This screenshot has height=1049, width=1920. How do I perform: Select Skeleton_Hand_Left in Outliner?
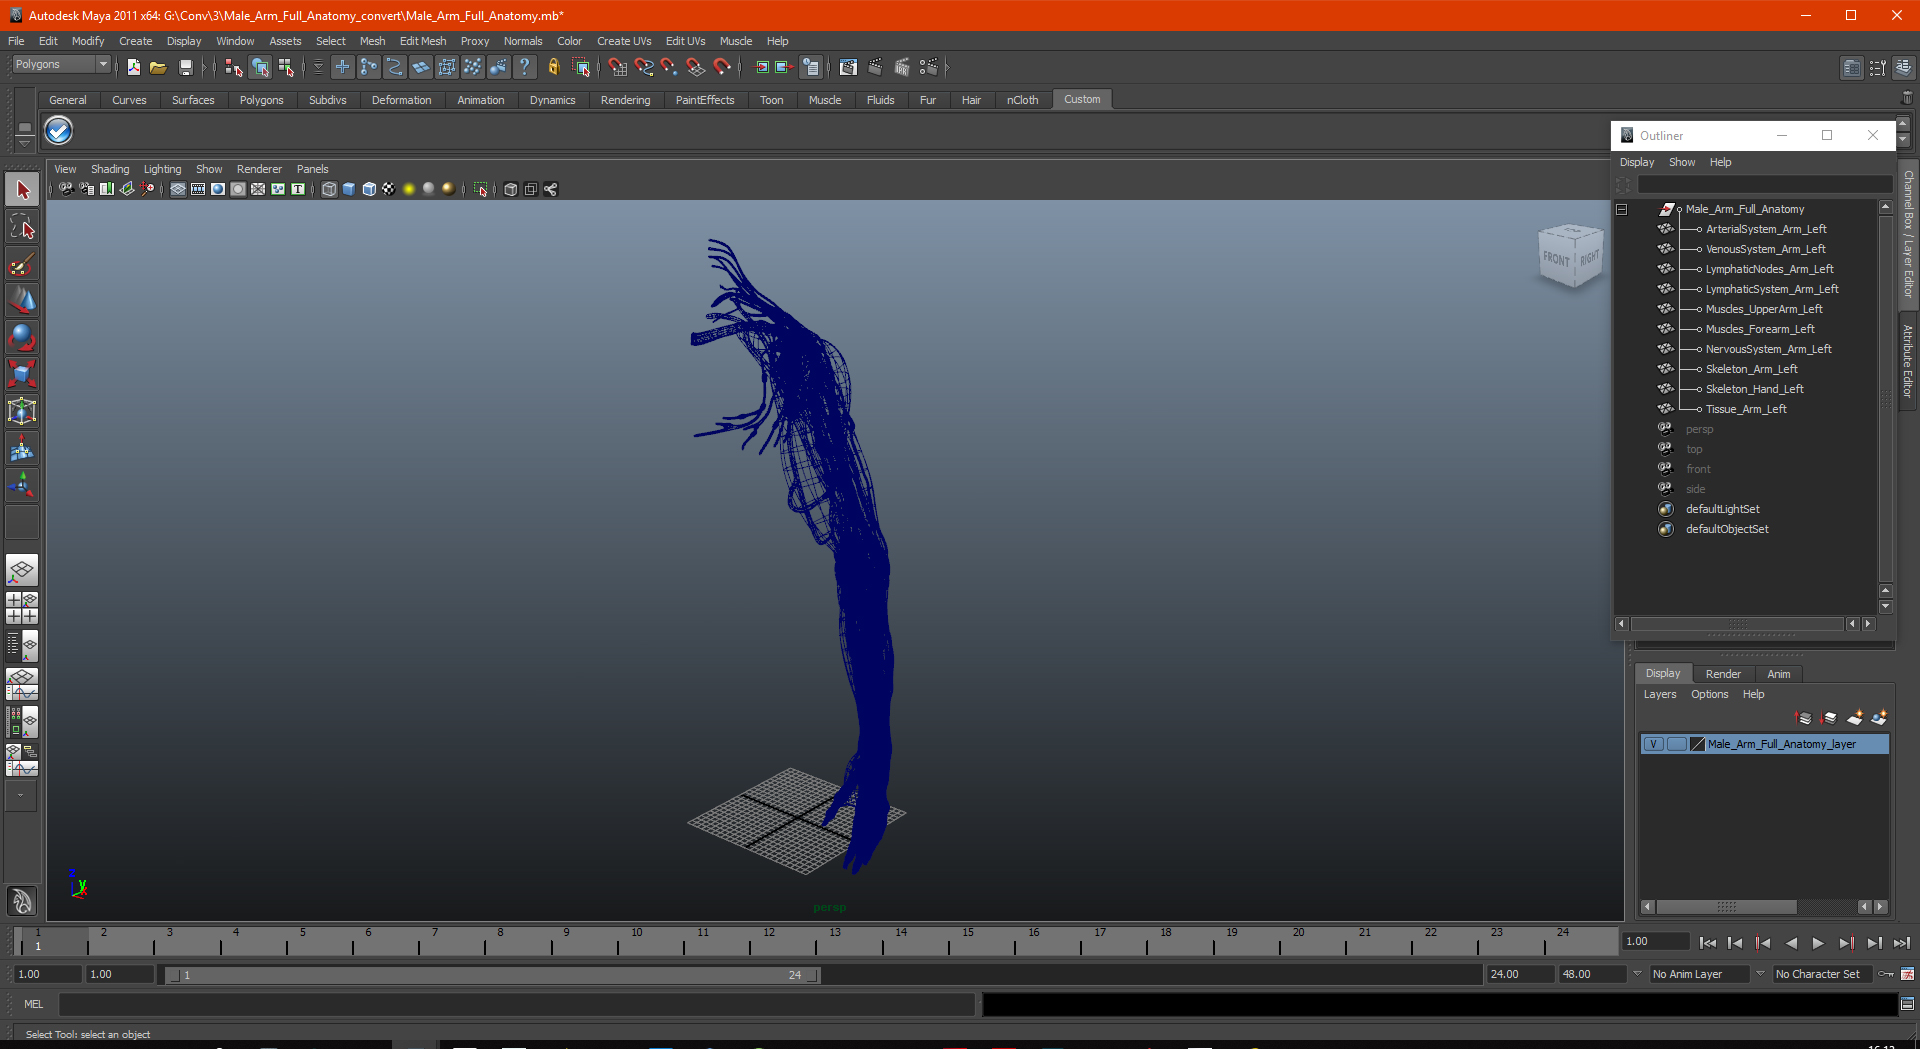point(1754,389)
